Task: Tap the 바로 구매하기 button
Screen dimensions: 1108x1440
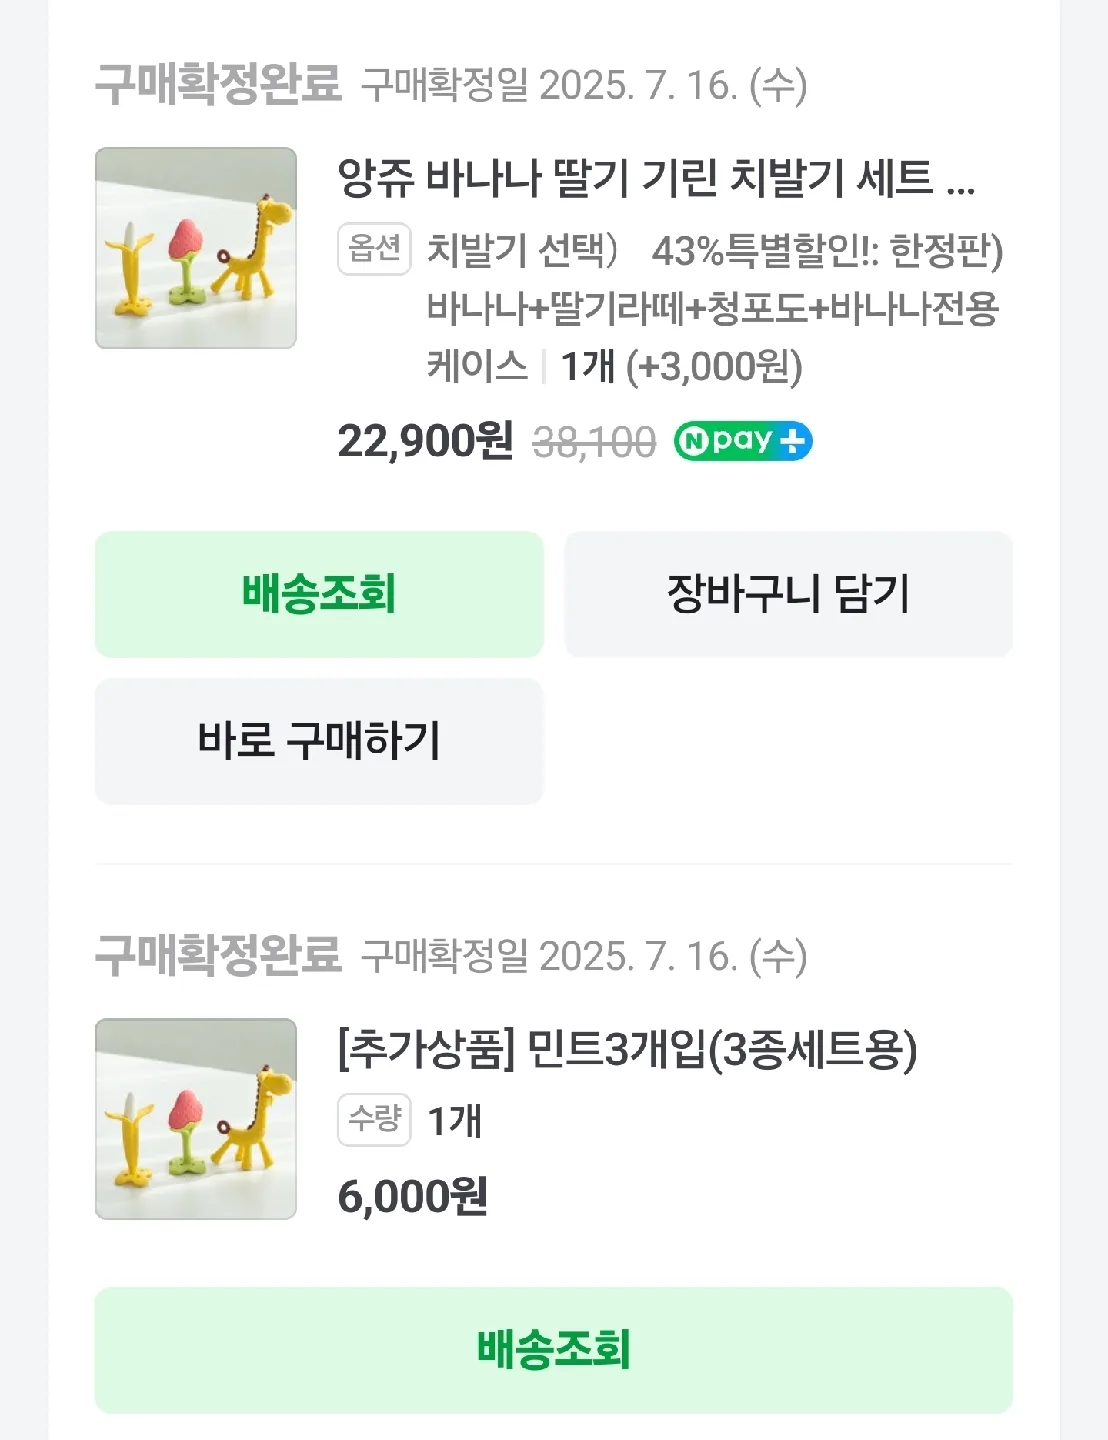Action: (319, 741)
